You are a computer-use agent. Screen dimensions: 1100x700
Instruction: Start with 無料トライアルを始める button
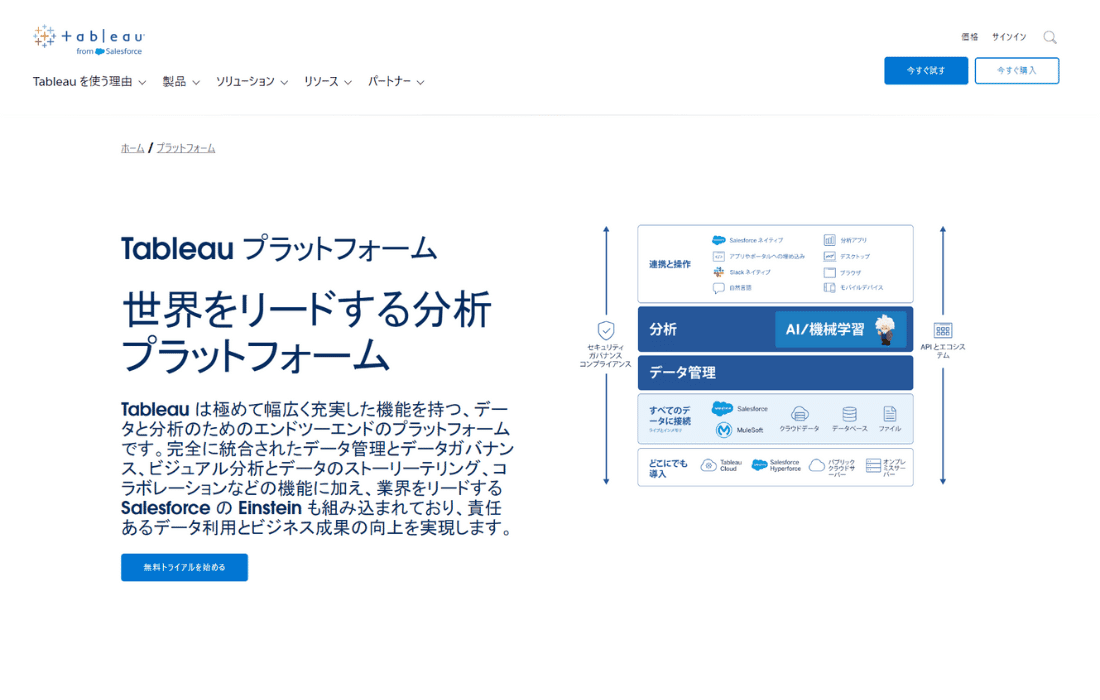[x=185, y=567]
